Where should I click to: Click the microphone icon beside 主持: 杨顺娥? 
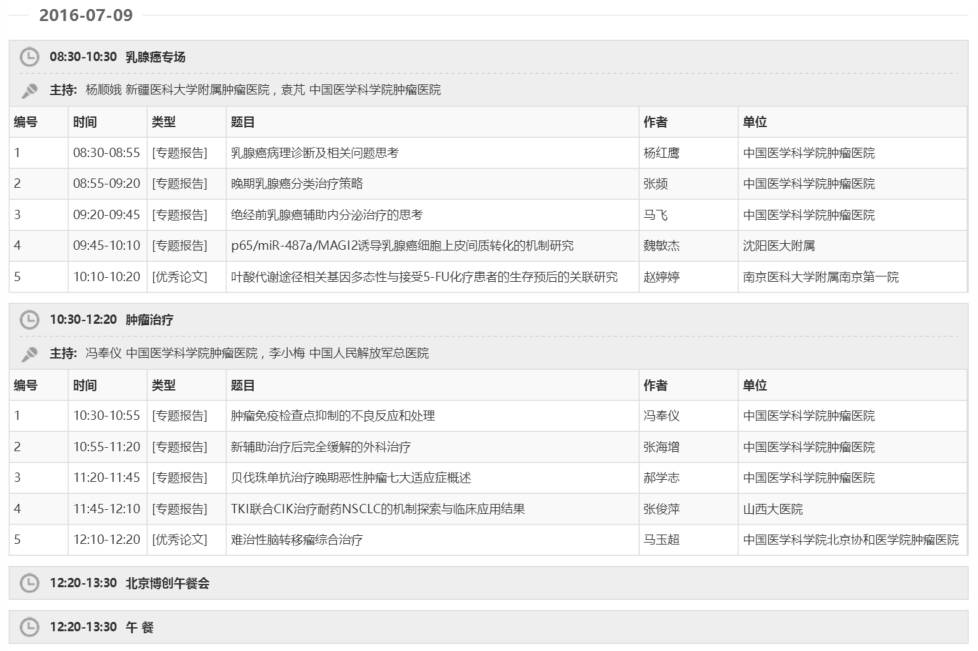tap(29, 90)
